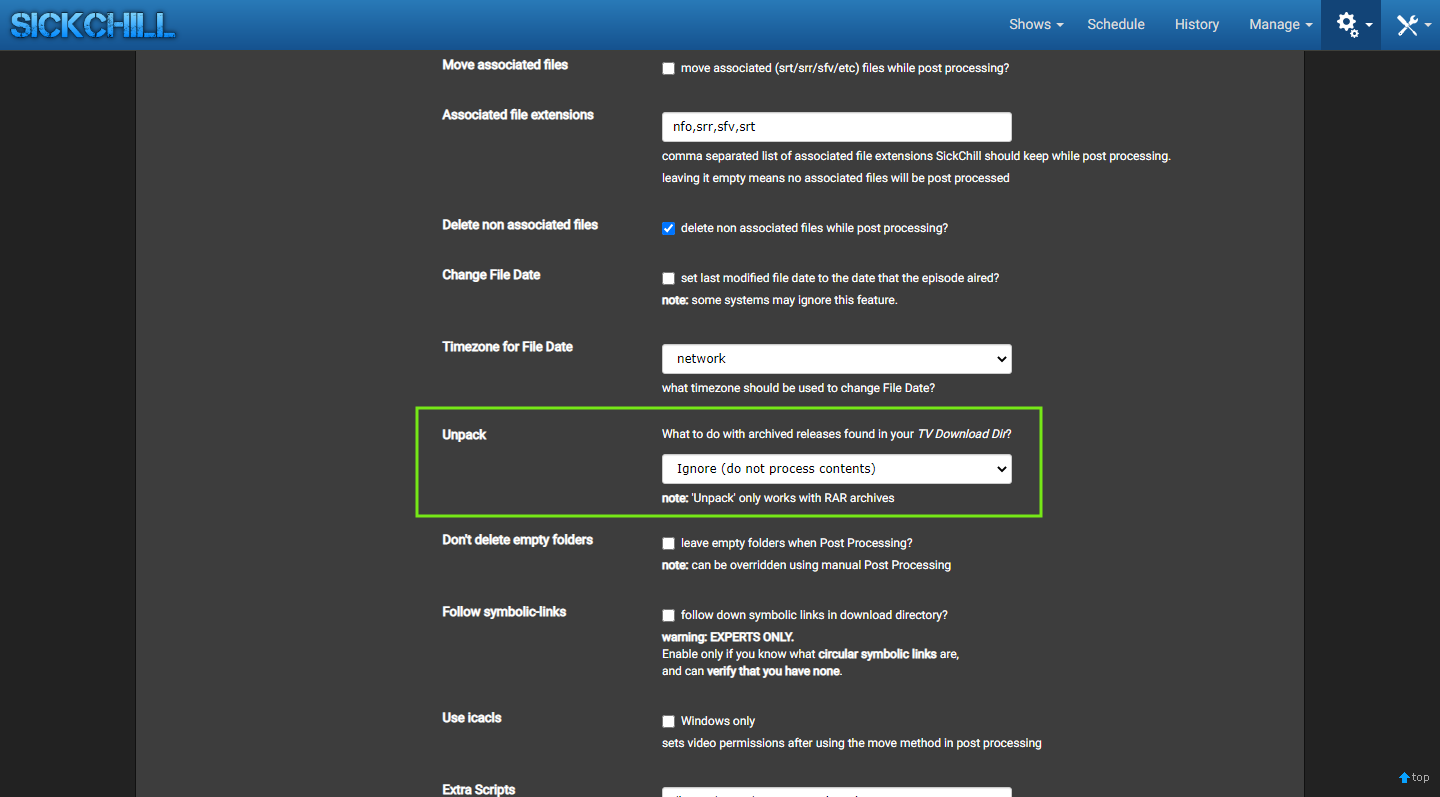Open the History page
This screenshot has width=1440, height=797.
click(1197, 25)
